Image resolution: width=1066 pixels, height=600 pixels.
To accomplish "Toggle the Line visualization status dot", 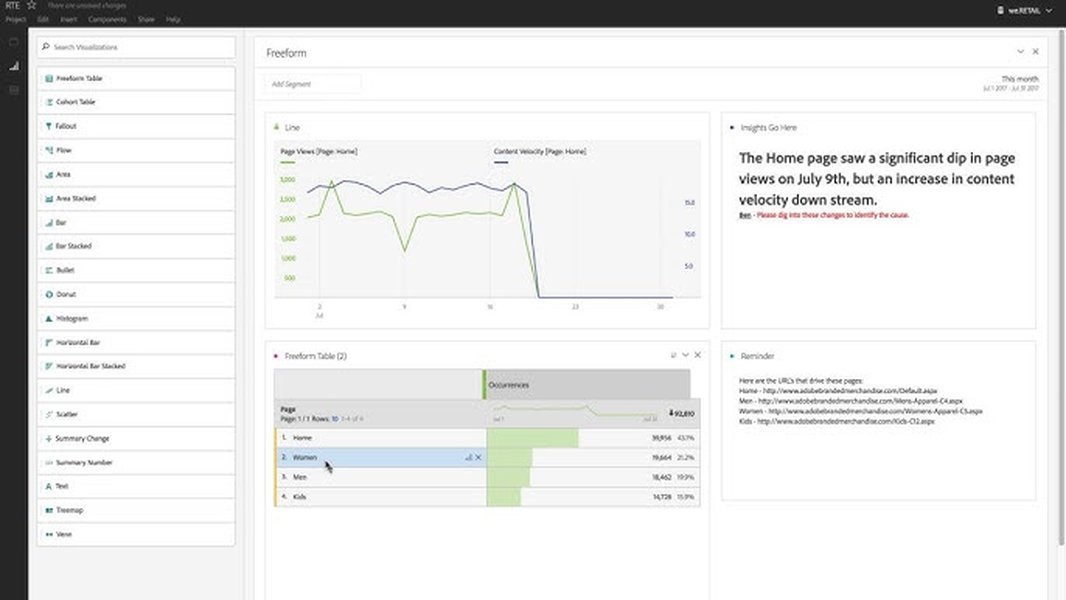I will point(276,127).
